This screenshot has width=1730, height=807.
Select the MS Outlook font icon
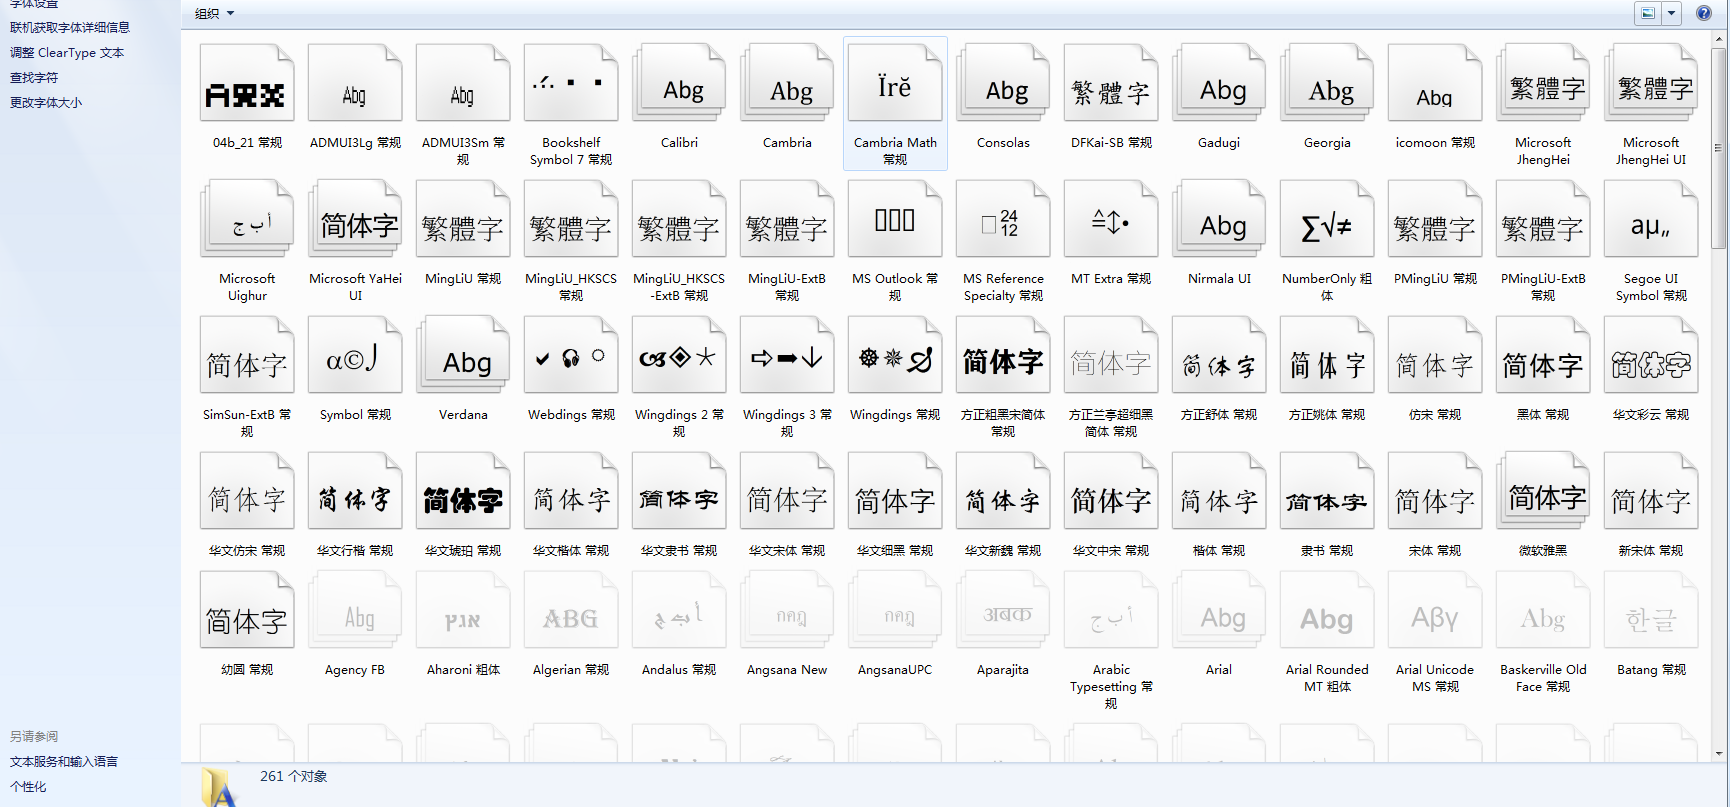point(895,219)
